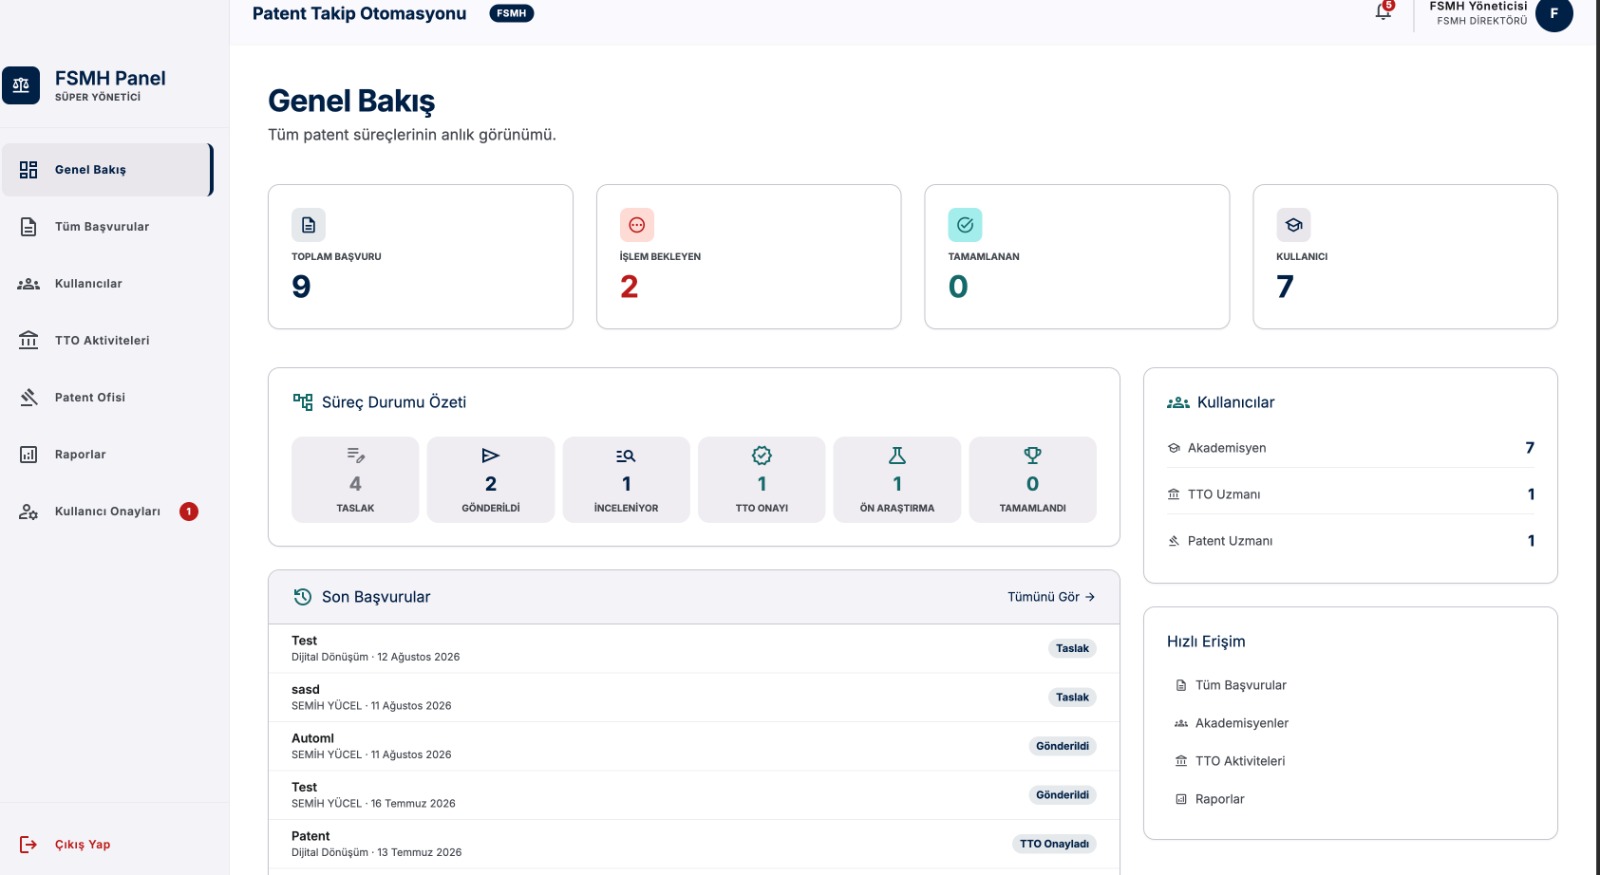This screenshot has width=1600, height=875.
Task: Click the Süreç Durumu Özeti flow icon
Action: click(x=303, y=402)
